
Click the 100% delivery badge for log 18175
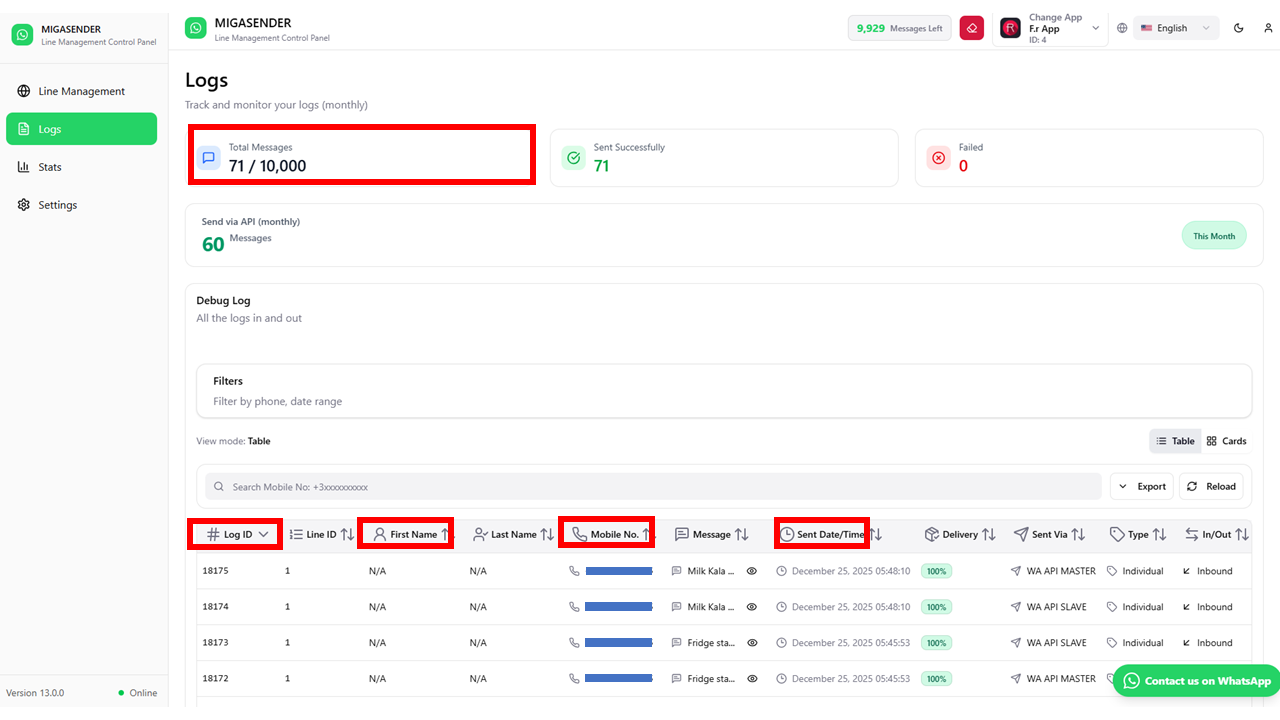[x=936, y=571]
